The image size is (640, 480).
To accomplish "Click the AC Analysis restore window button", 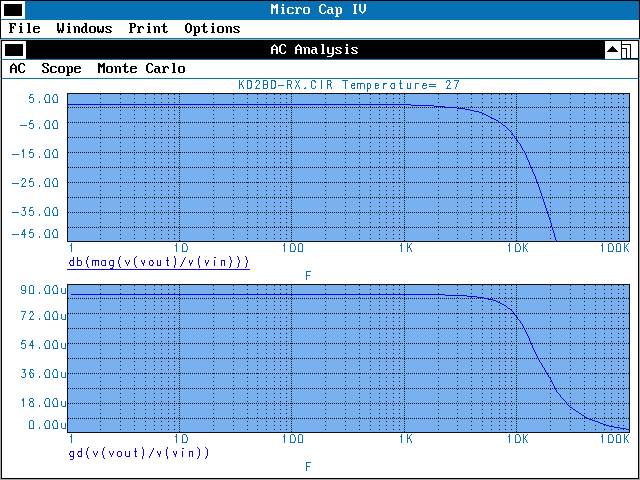I will 629,50.
